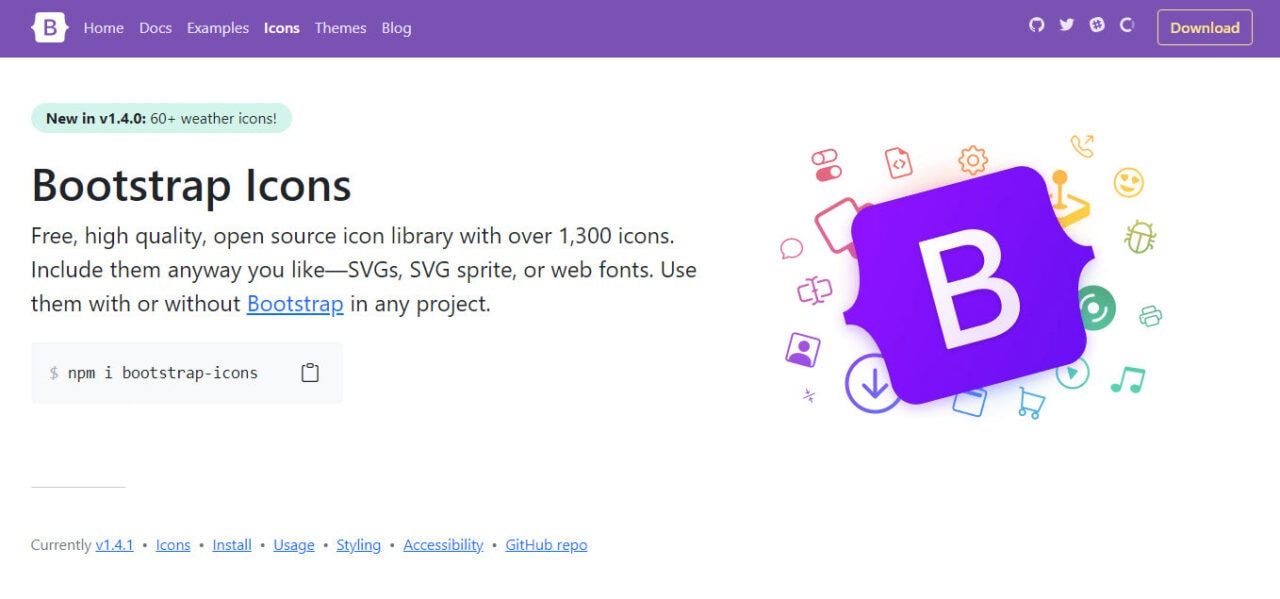Image resolution: width=1280 pixels, height=599 pixels.
Task: Go to the Examples page via the navbar
Action: 217,28
